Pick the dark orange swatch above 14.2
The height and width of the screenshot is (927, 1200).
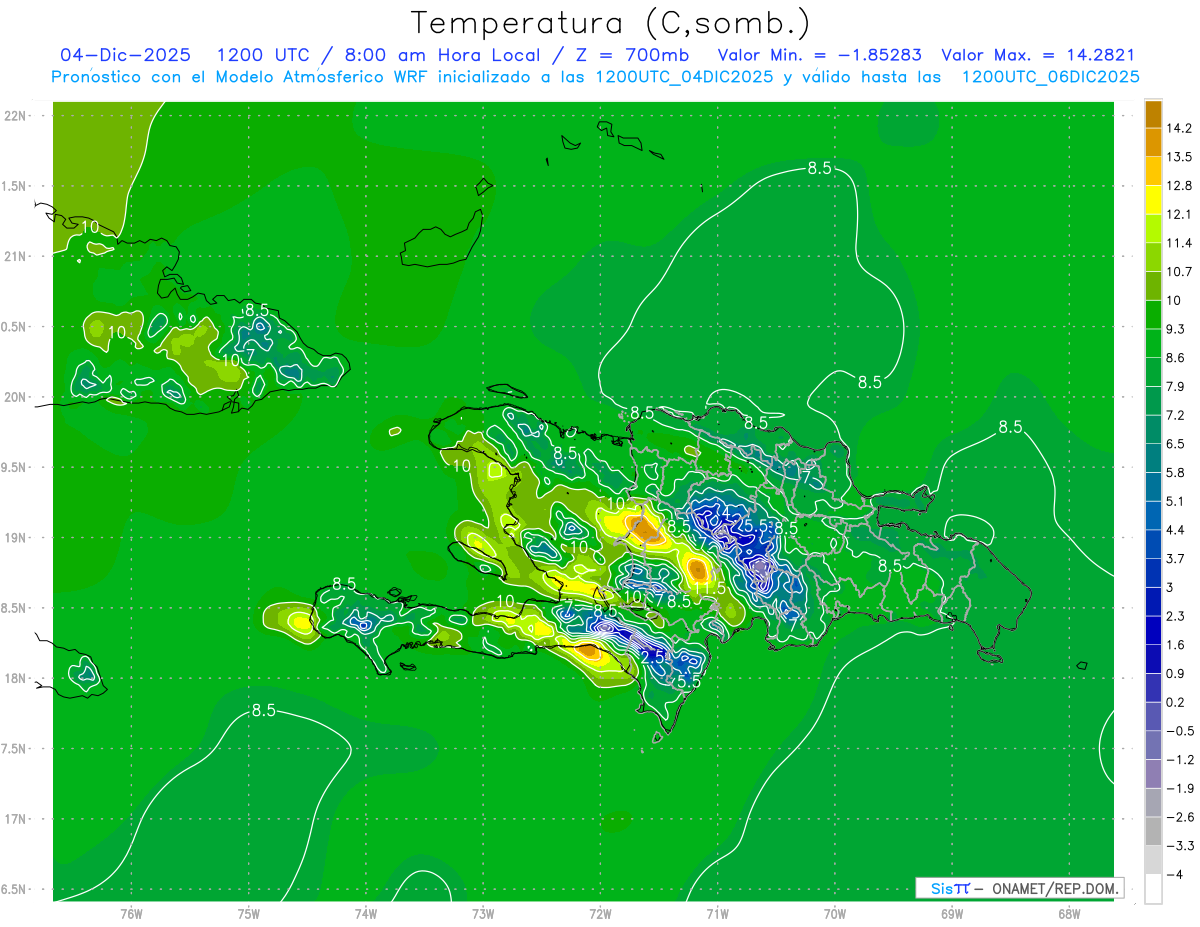(1153, 114)
